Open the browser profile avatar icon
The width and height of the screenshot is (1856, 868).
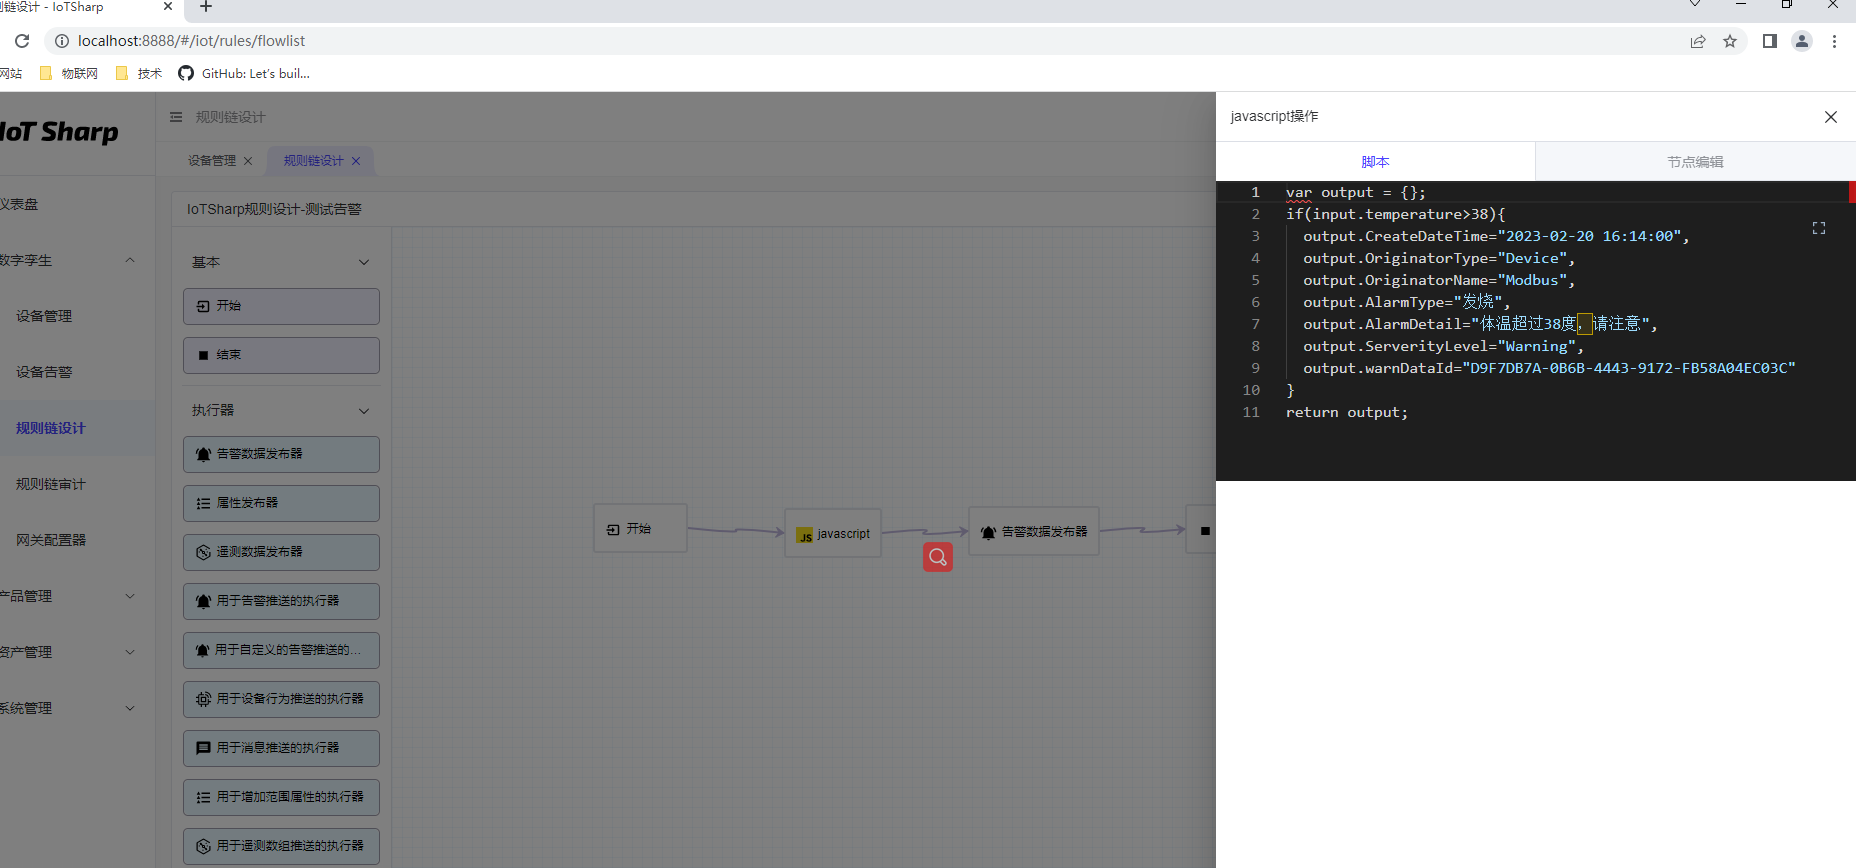pyautogui.click(x=1801, y=41)
